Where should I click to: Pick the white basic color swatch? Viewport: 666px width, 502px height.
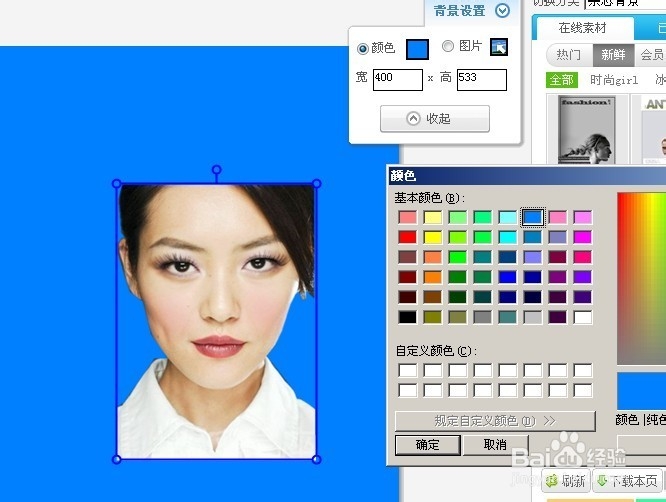click(x=583, y=317)
